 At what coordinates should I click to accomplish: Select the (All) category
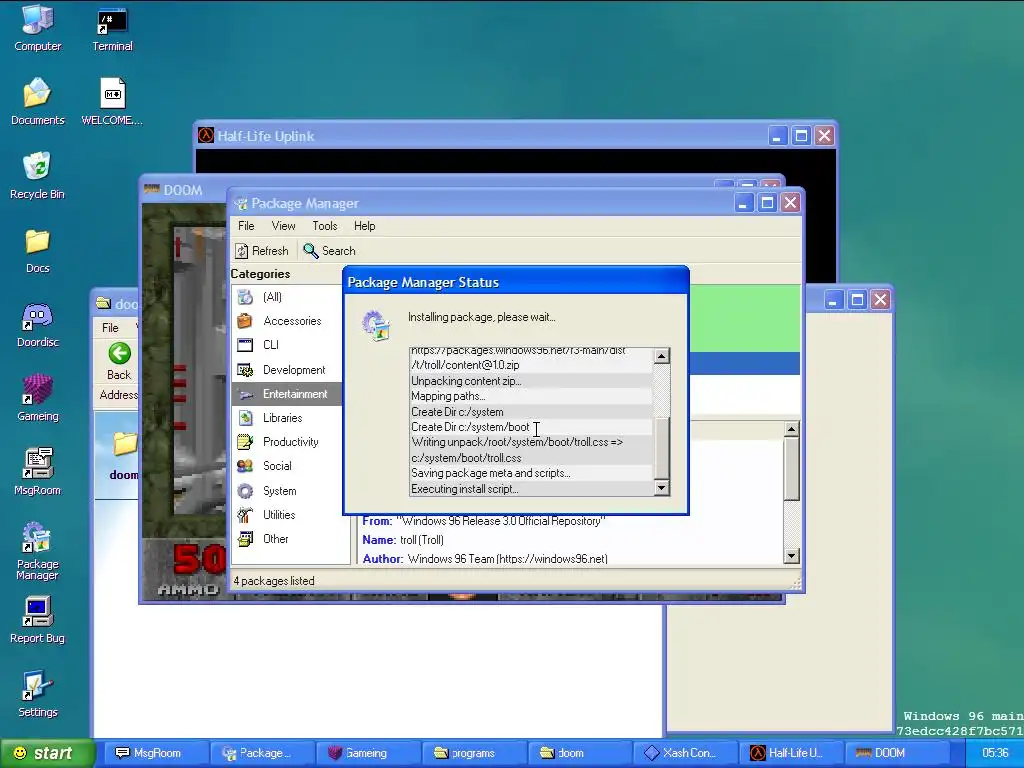pyautogui.click(x=287, y=297)
